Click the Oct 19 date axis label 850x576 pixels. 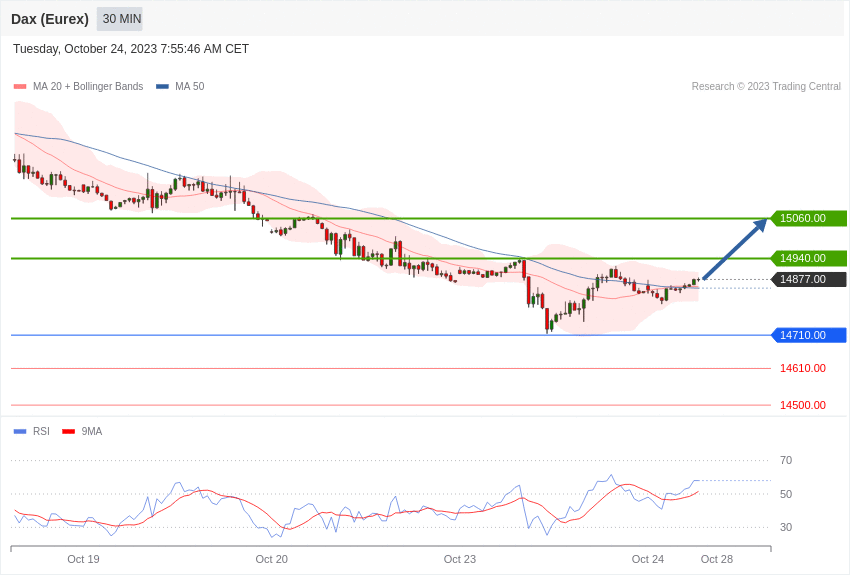click(83, 559)
